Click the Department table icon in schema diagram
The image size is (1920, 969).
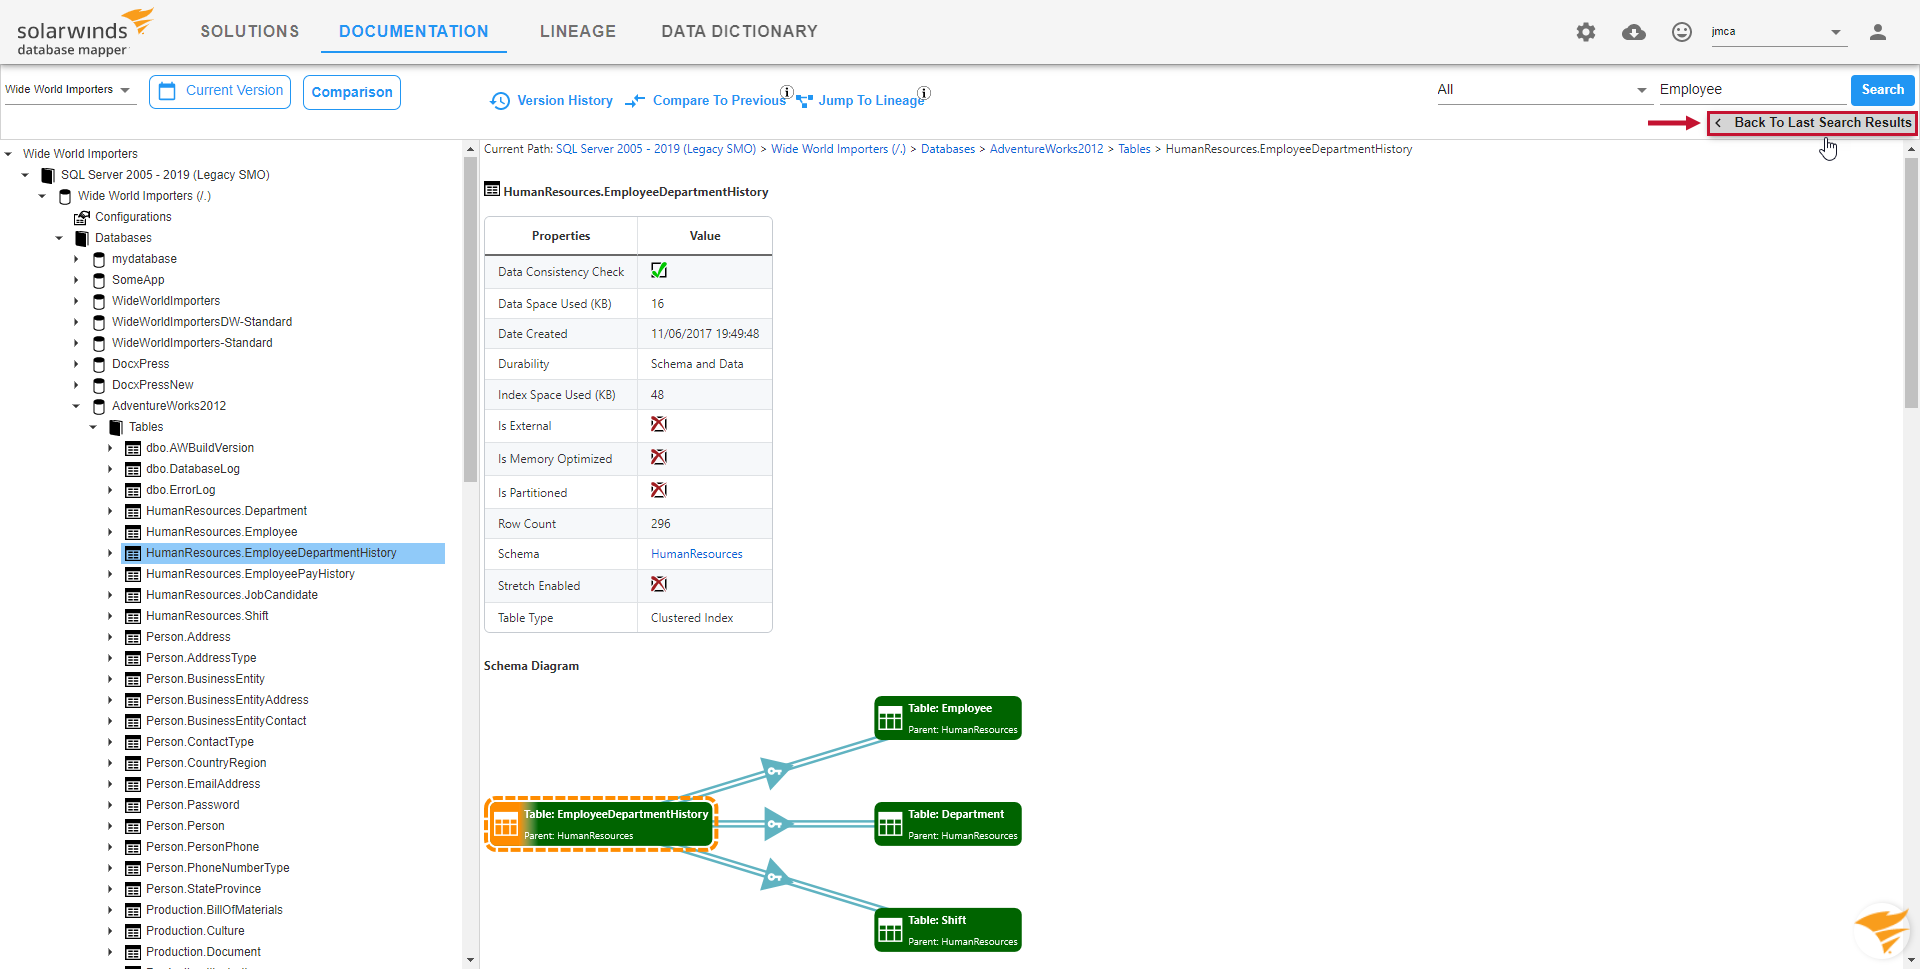(x=890, y=824)
